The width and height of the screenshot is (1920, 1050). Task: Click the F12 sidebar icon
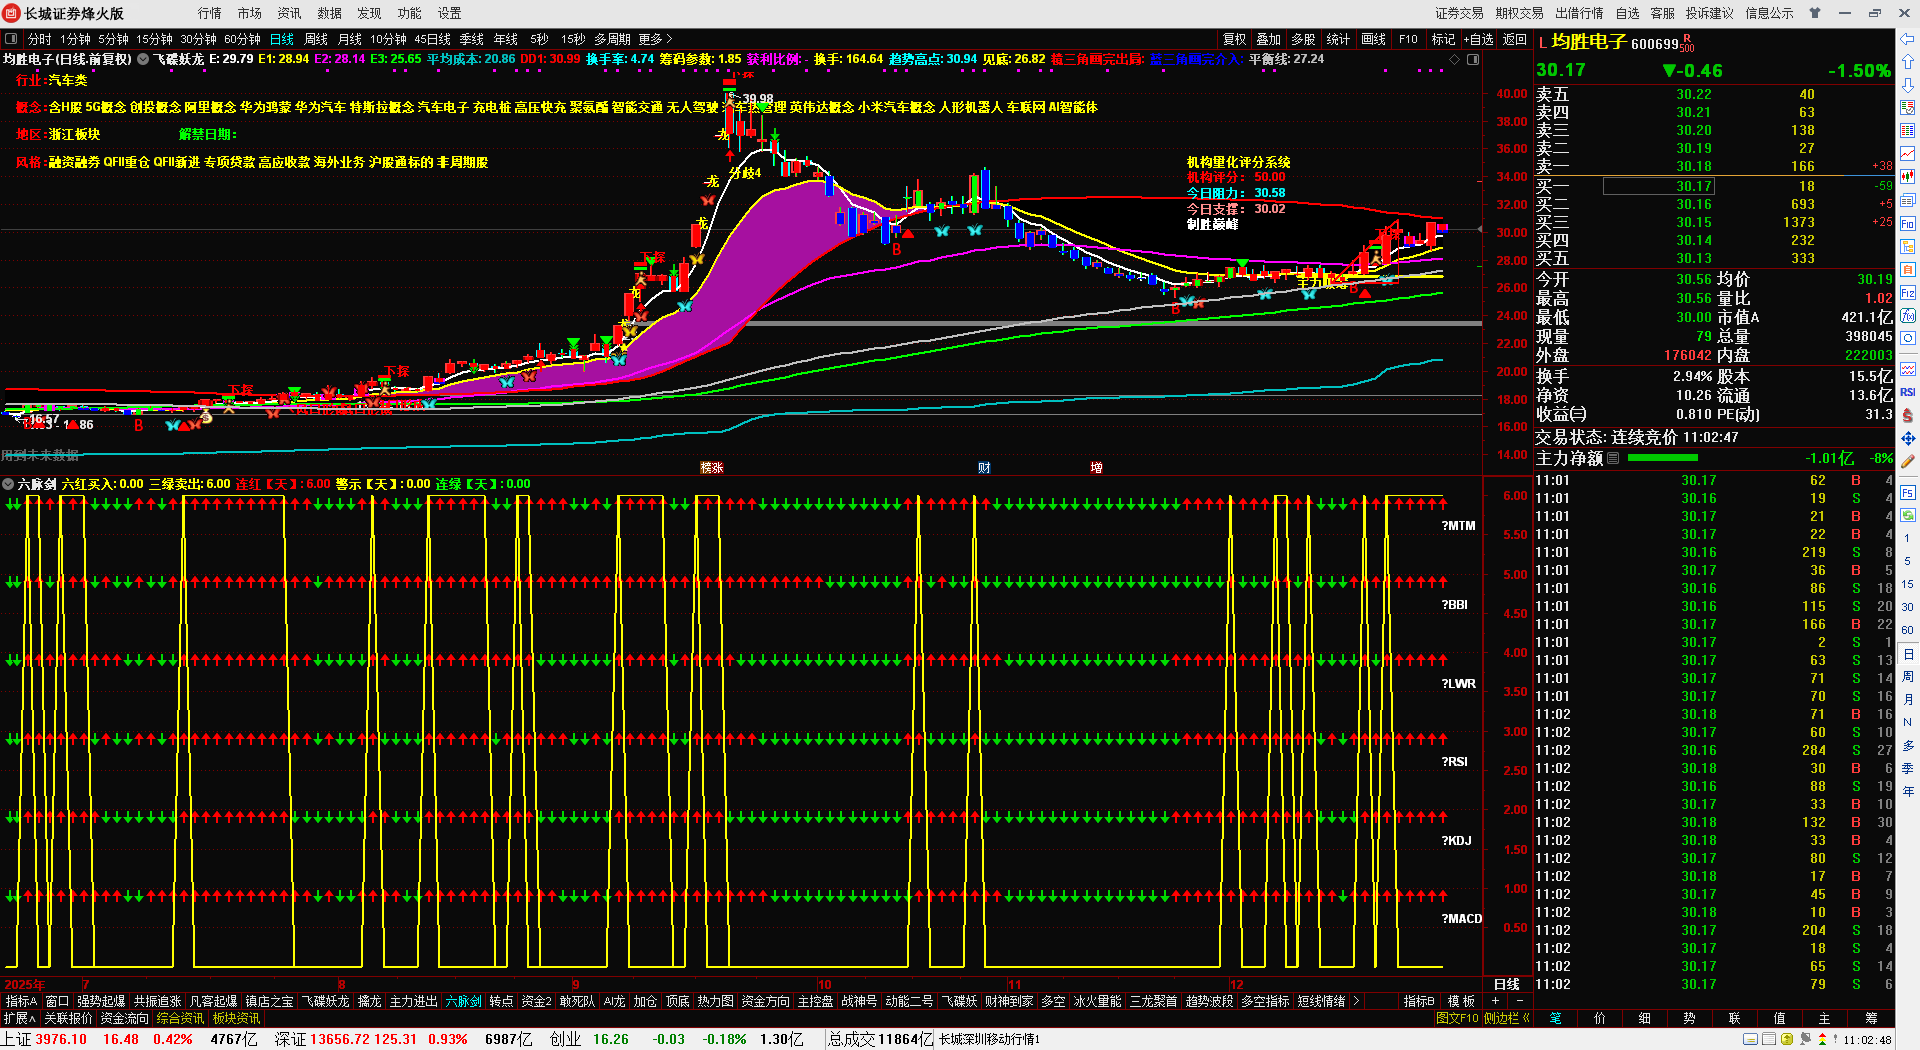tap(1908, 293)
